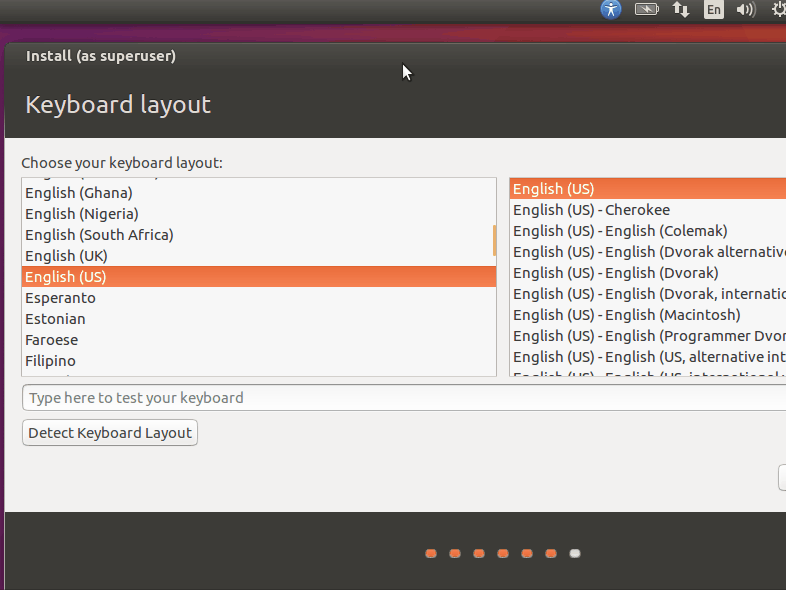Select Estonian layout
The image size is (786, 590).
tap(259, 319)
